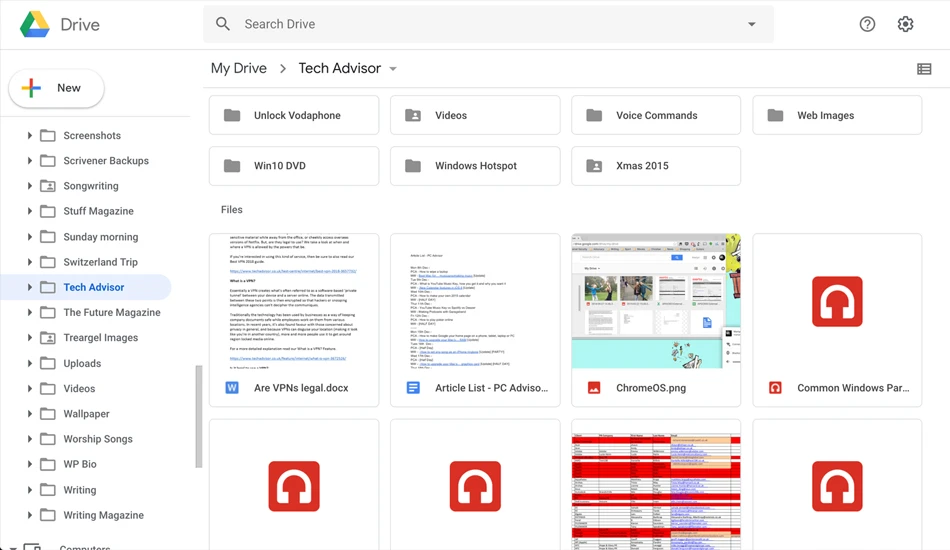Screen dimensions: 950x550
Task: Select the Writing folder in the sidebar
Action: (x=80, y=490)
